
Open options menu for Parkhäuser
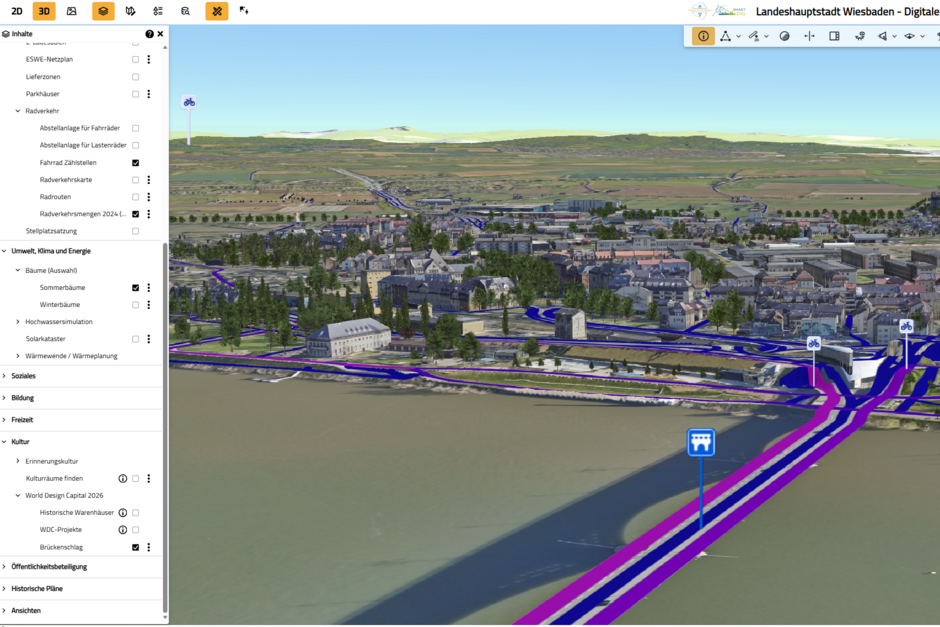coord(149,94)
